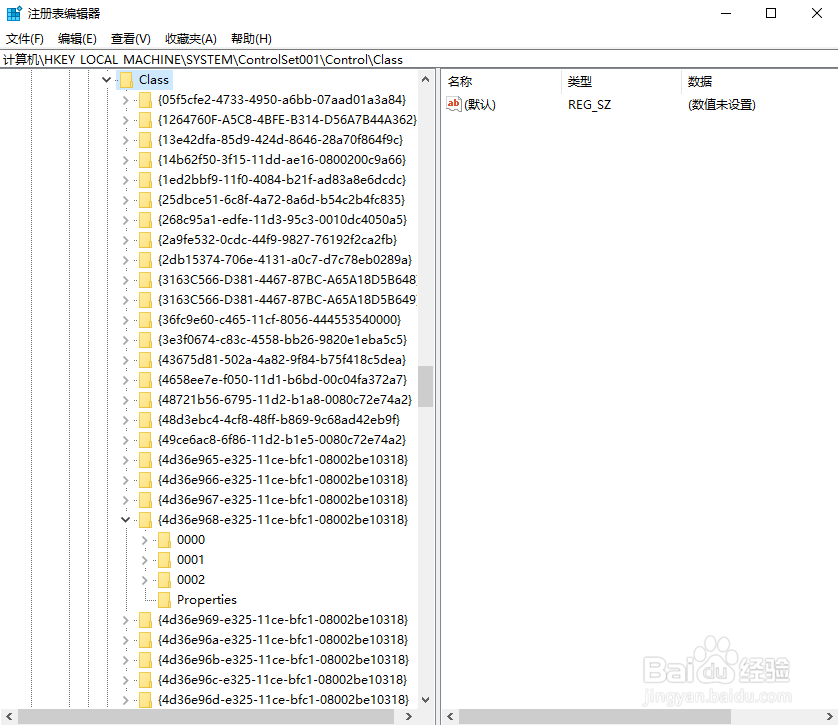Click folder icon of {48d3ebc4-4cf8-48ff-b869-9c68ad42eb9f}
The width and height of the screenshot is (838, 725).
(145, 419)
